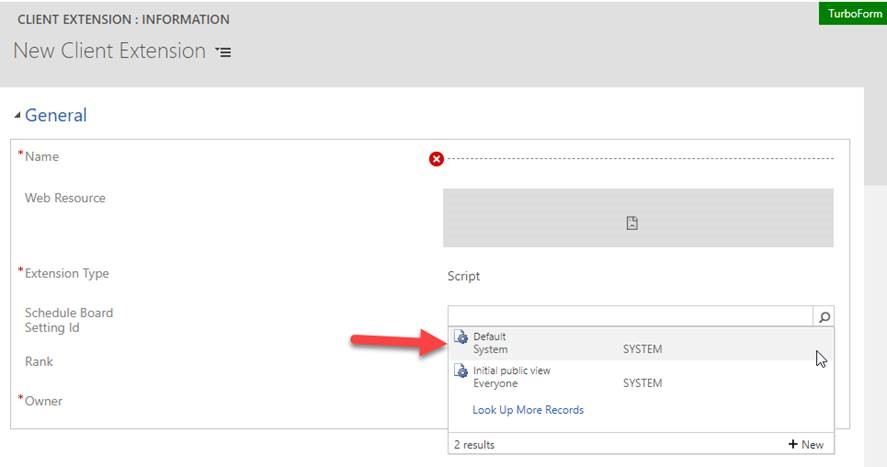
Task: Click into the Name dotted input field
Action: click(x=640, y=158)
